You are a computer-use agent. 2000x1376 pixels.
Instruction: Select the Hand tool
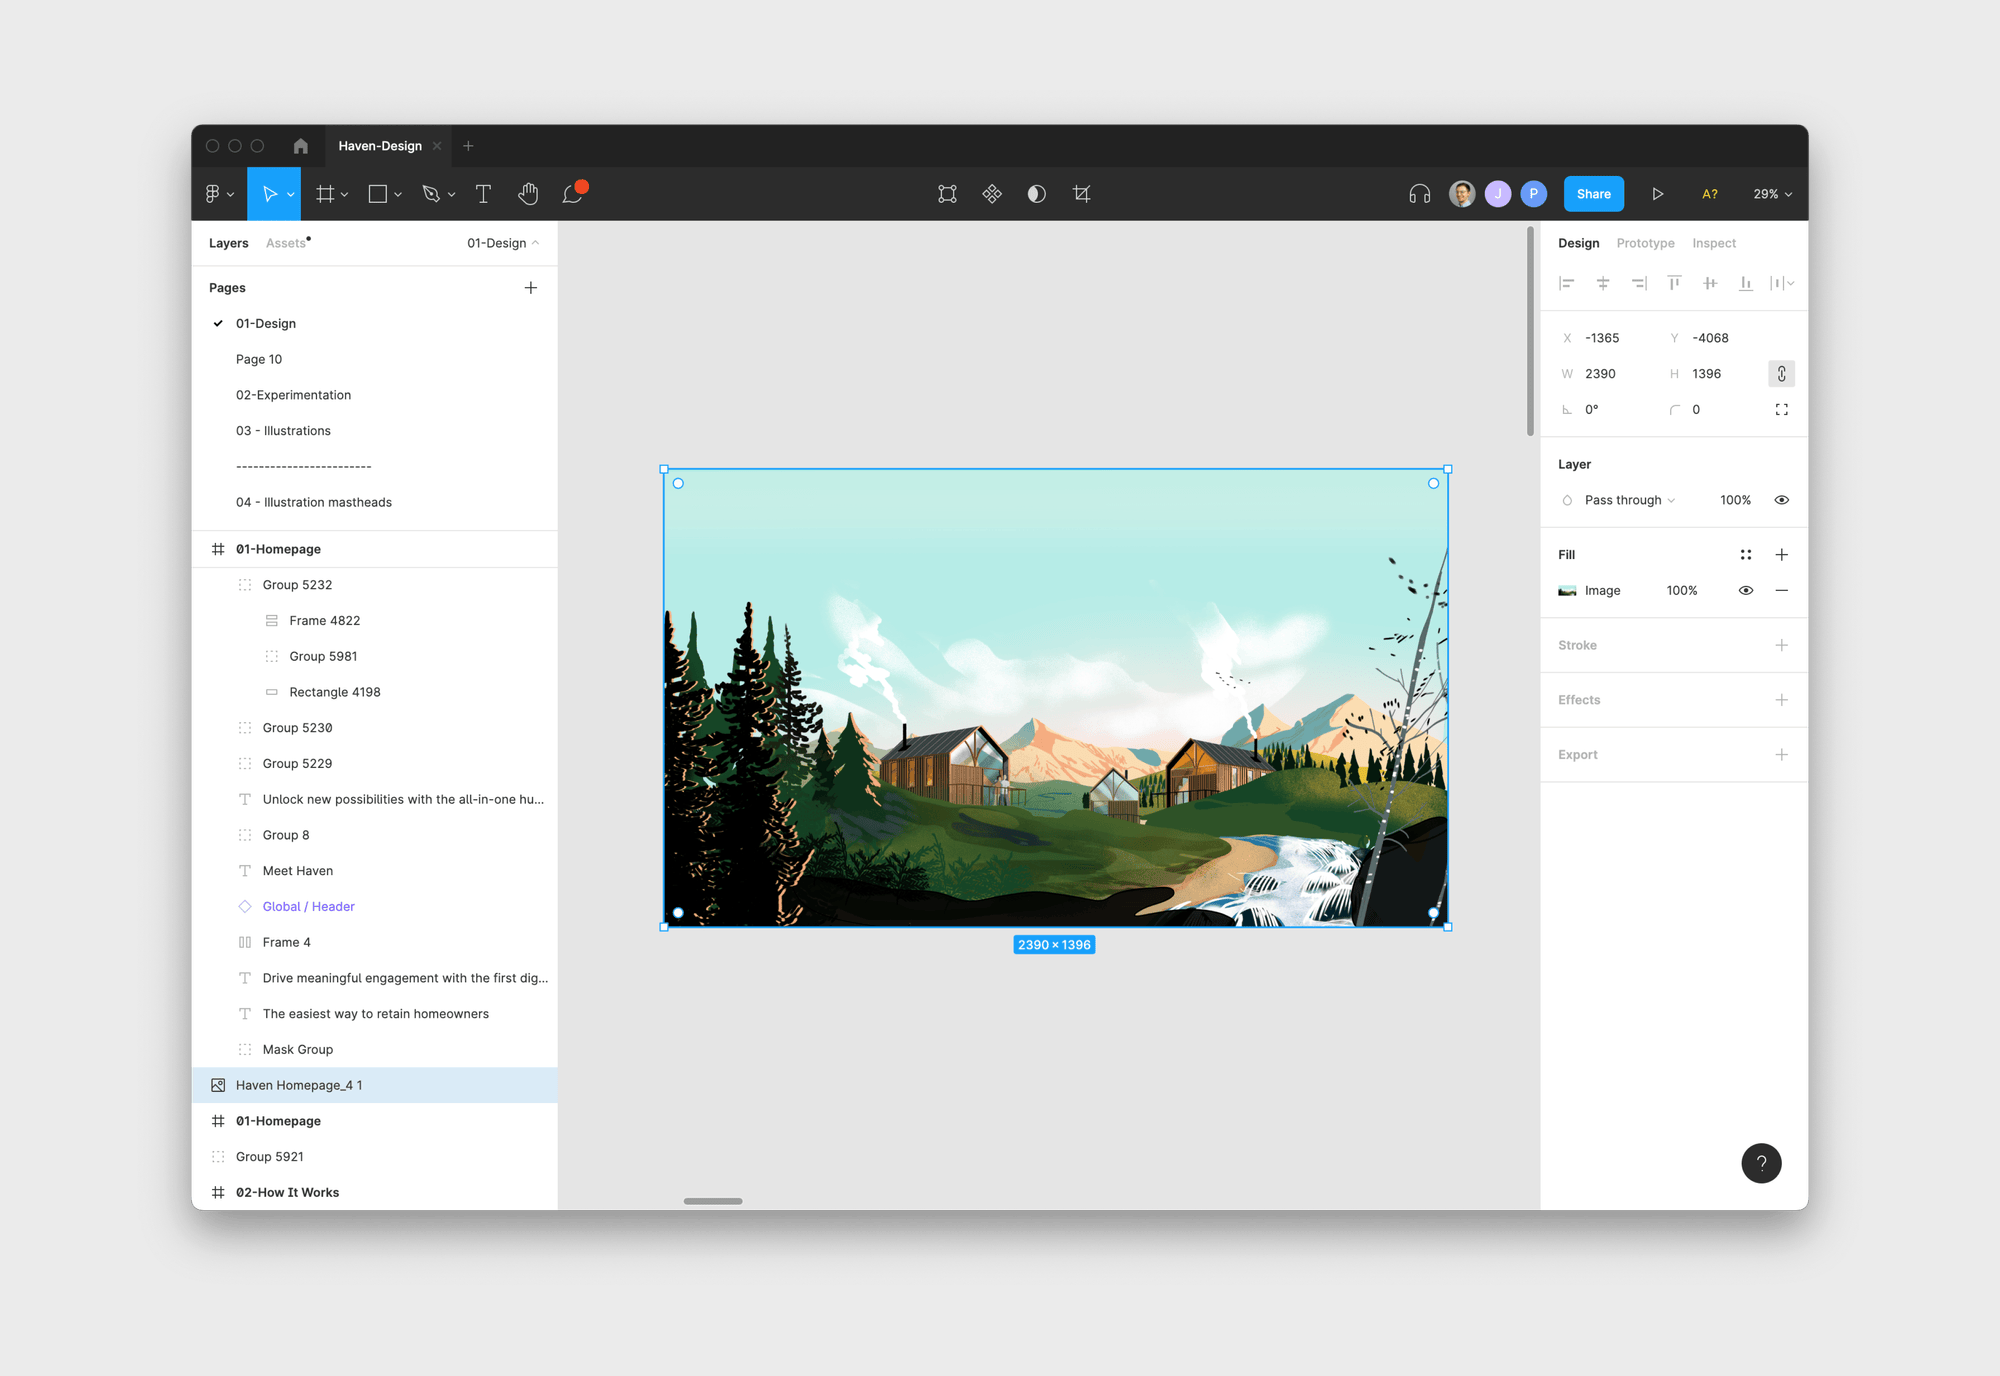(x=528, y=194)
